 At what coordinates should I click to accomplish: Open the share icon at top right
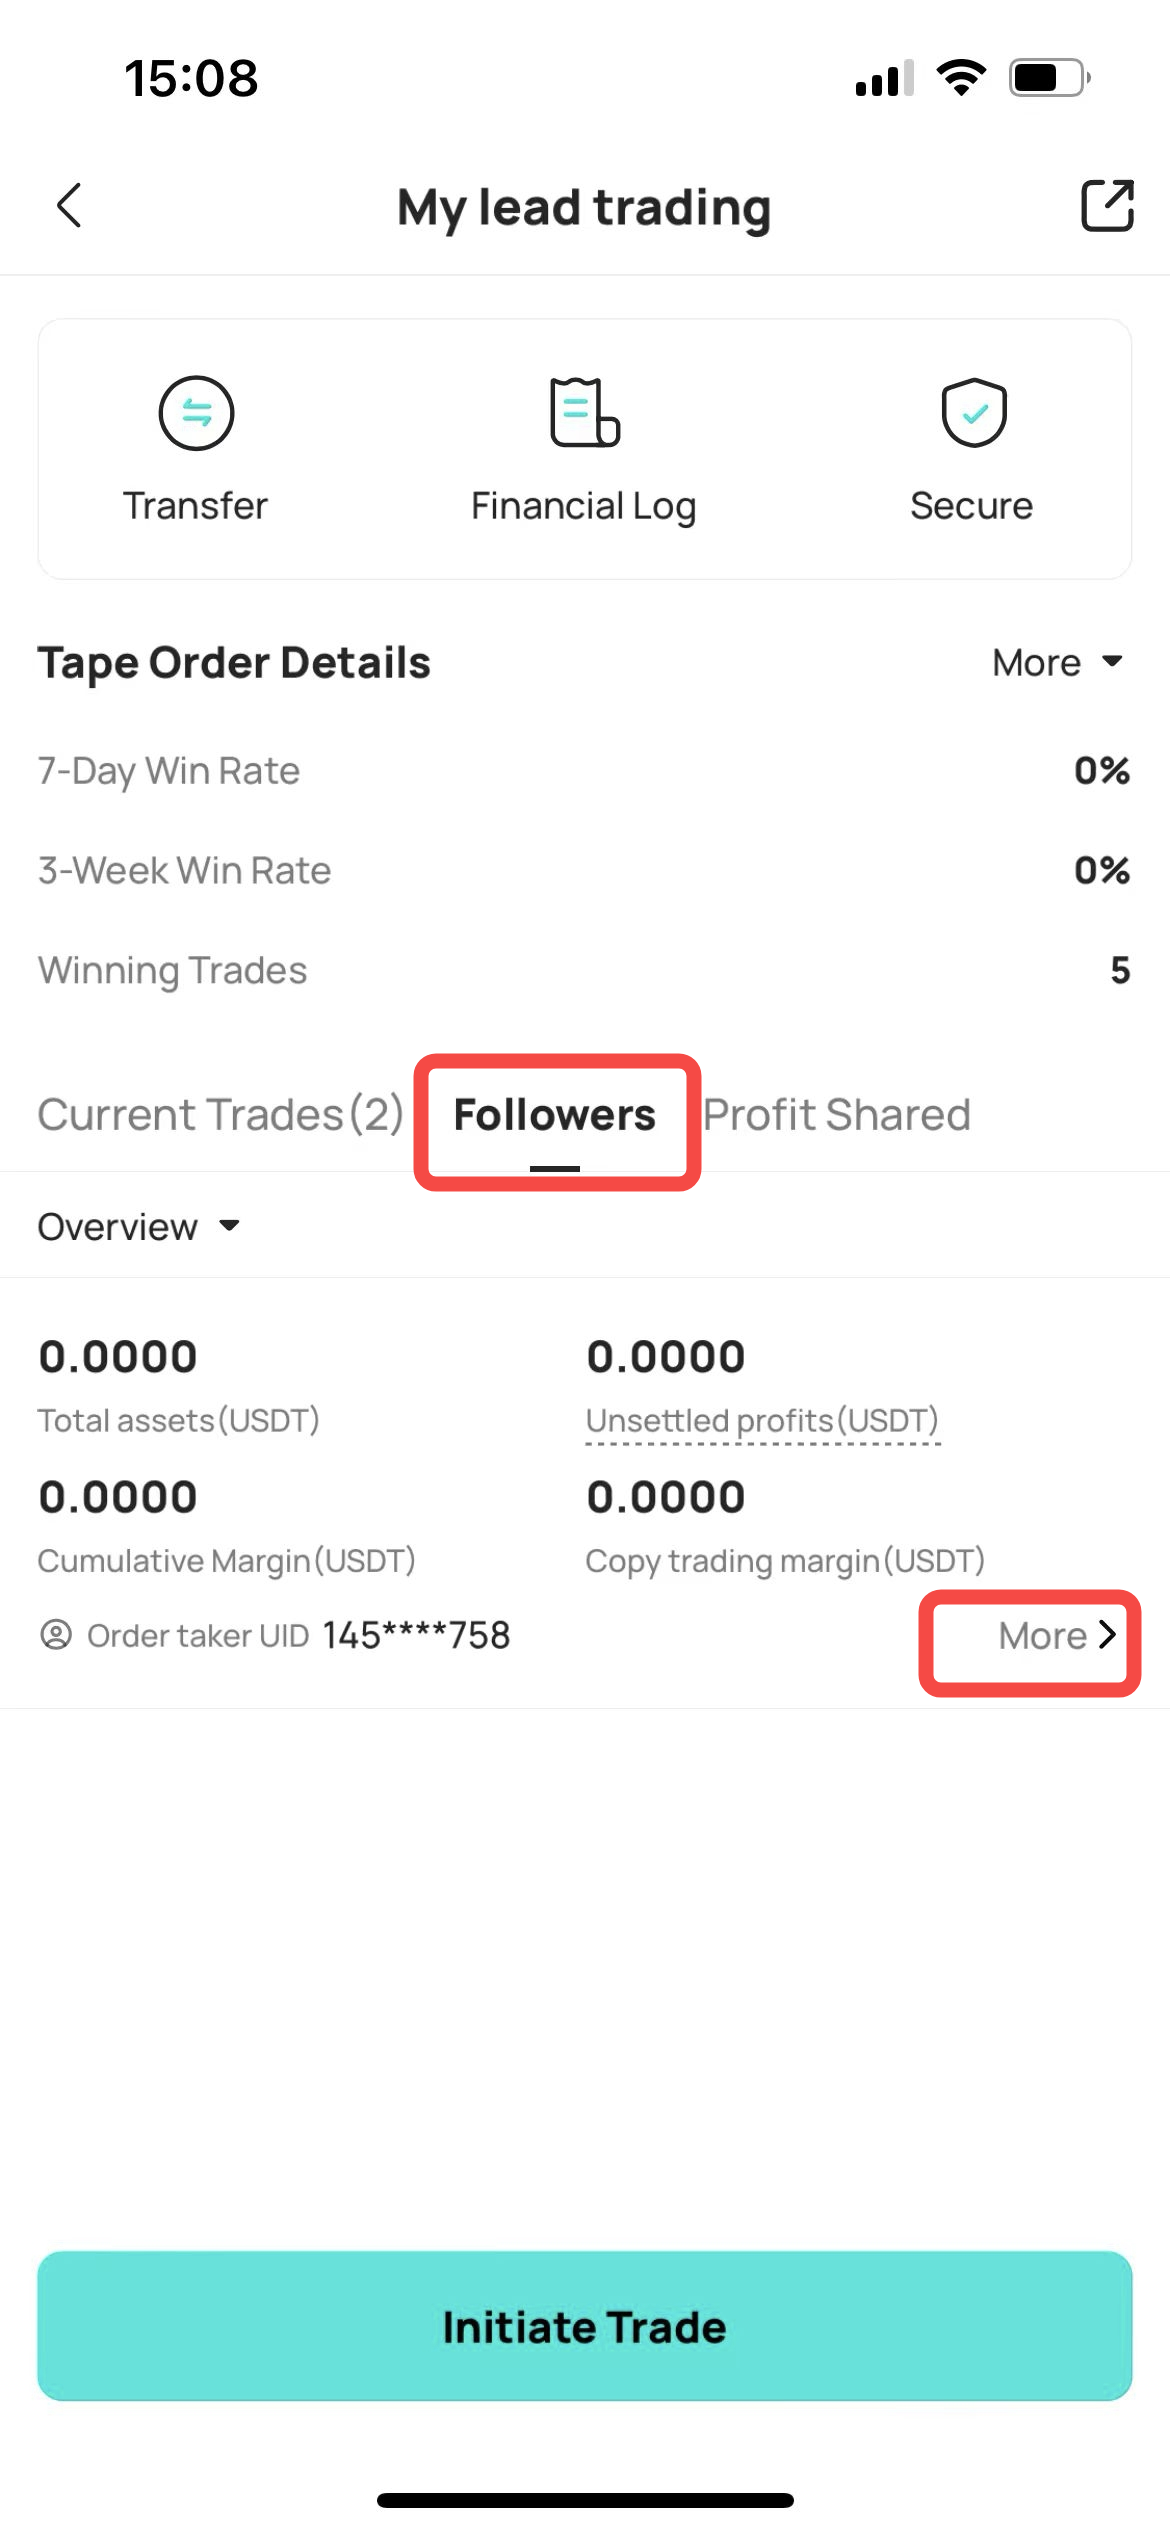[1107, 206]
